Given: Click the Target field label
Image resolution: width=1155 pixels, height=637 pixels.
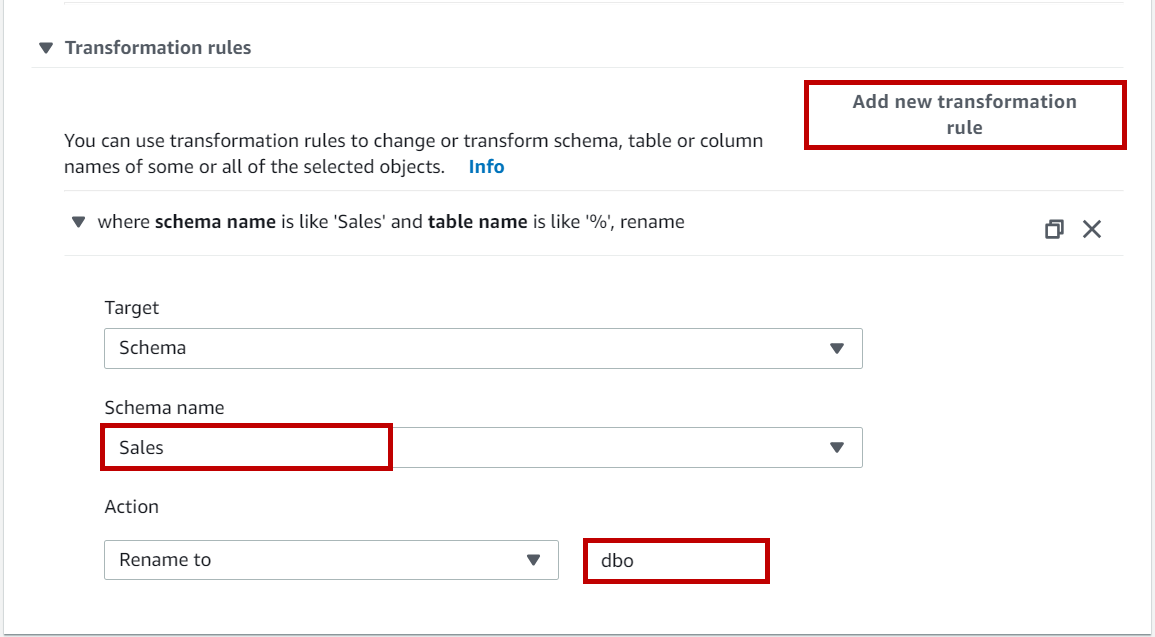Looking at the screenshot, I should pyautogui.click(x=132, y=308).
